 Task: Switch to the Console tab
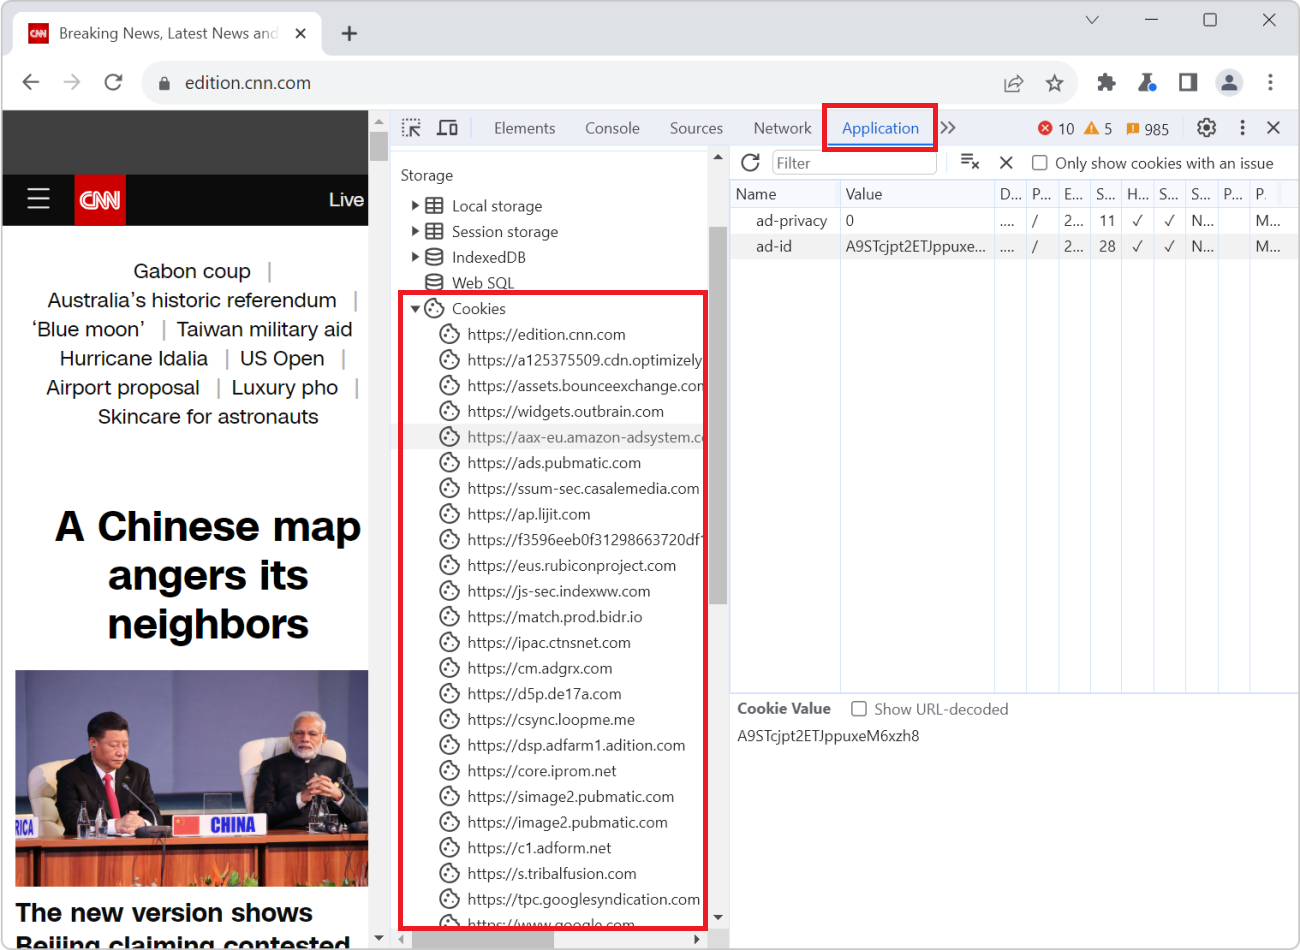coord(612,128)
